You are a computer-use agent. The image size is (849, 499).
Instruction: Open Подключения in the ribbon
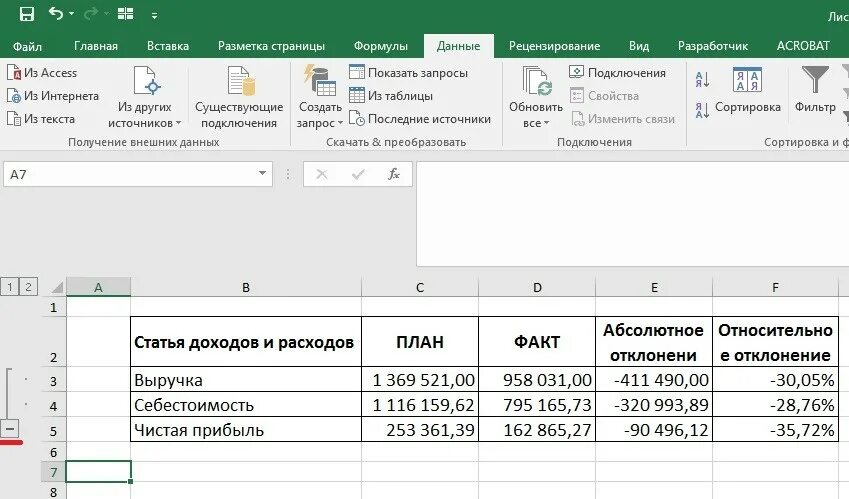(x=617, y=73)
